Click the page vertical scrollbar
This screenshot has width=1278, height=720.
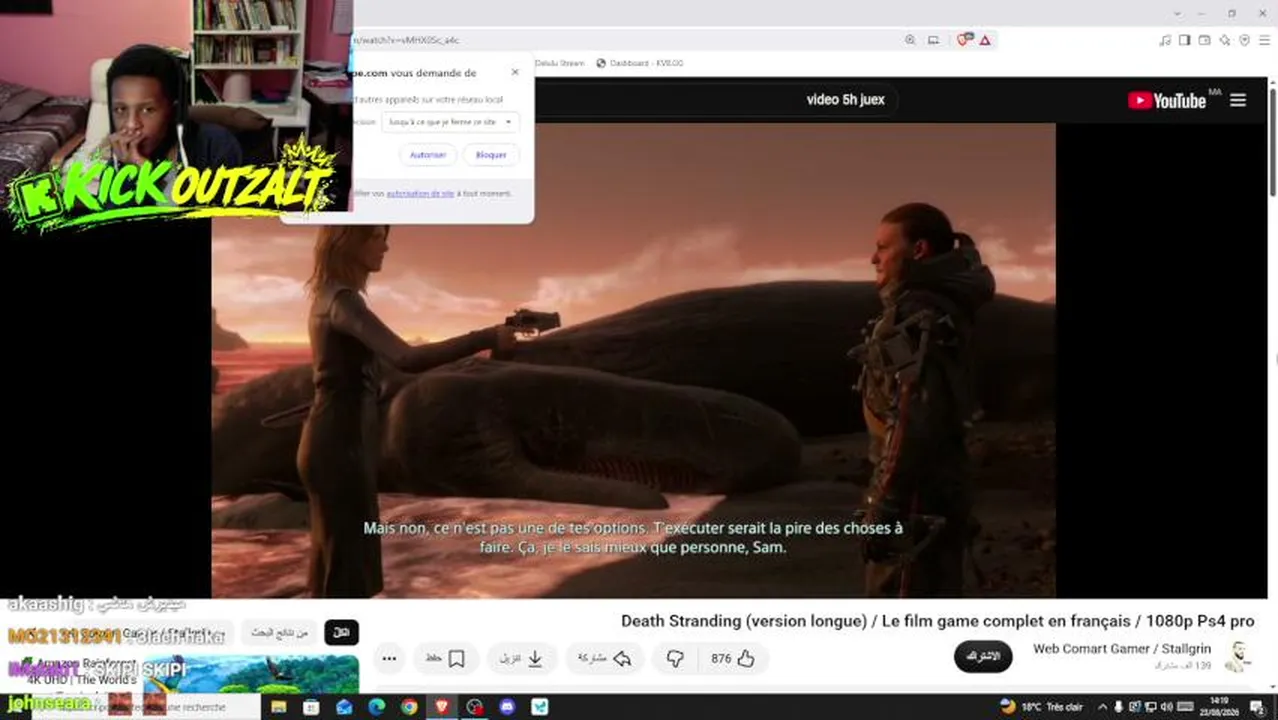coord(1273,140)
